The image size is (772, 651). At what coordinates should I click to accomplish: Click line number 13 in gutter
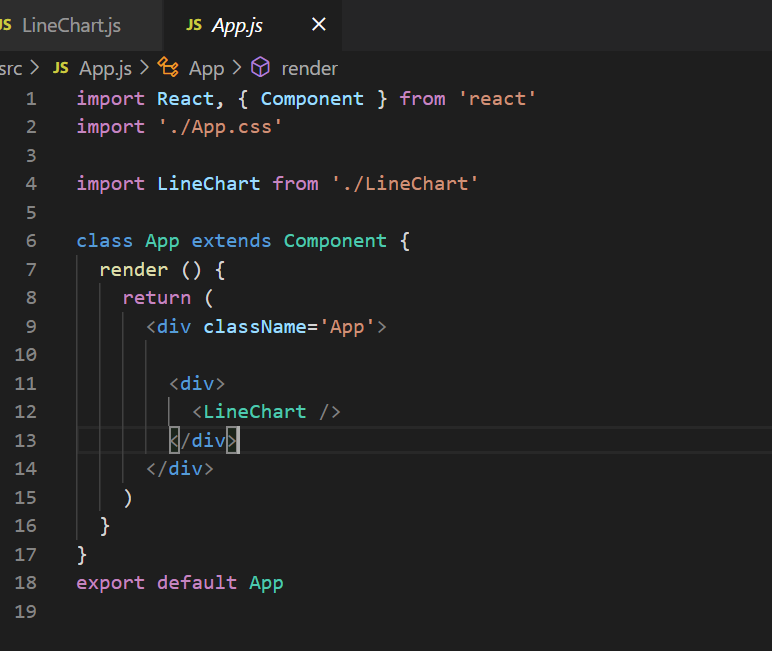(x=26, y=440)
